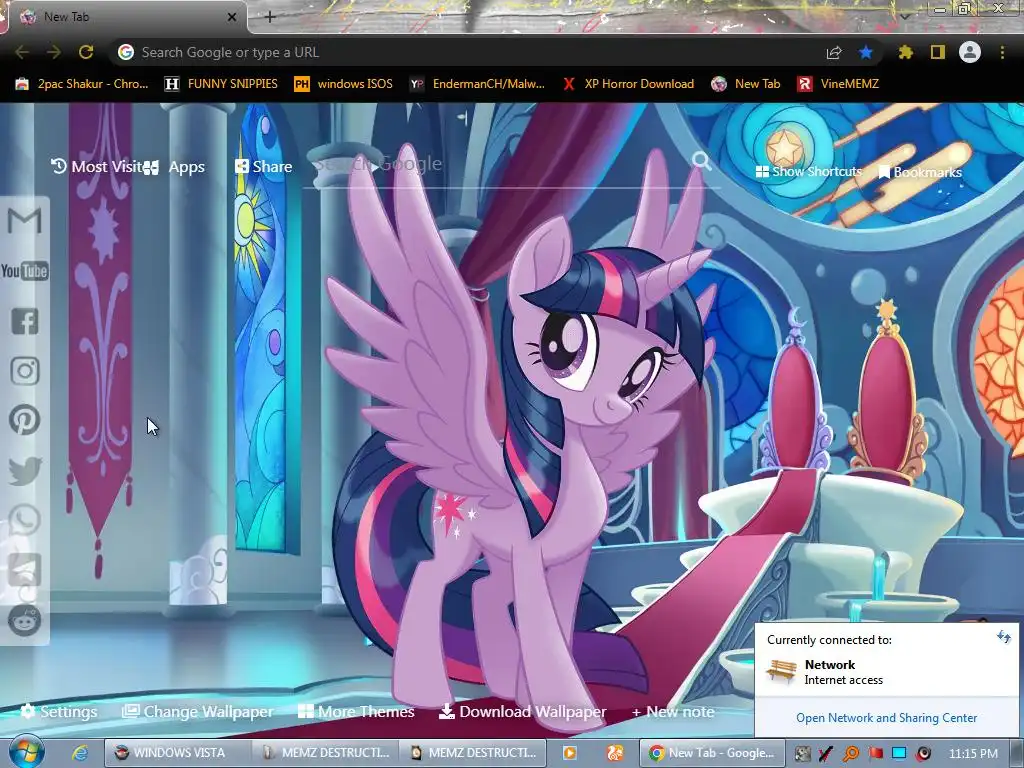
Task: Open the FUNNY SNIPPIES bookmark
Action: pos(221,84)
